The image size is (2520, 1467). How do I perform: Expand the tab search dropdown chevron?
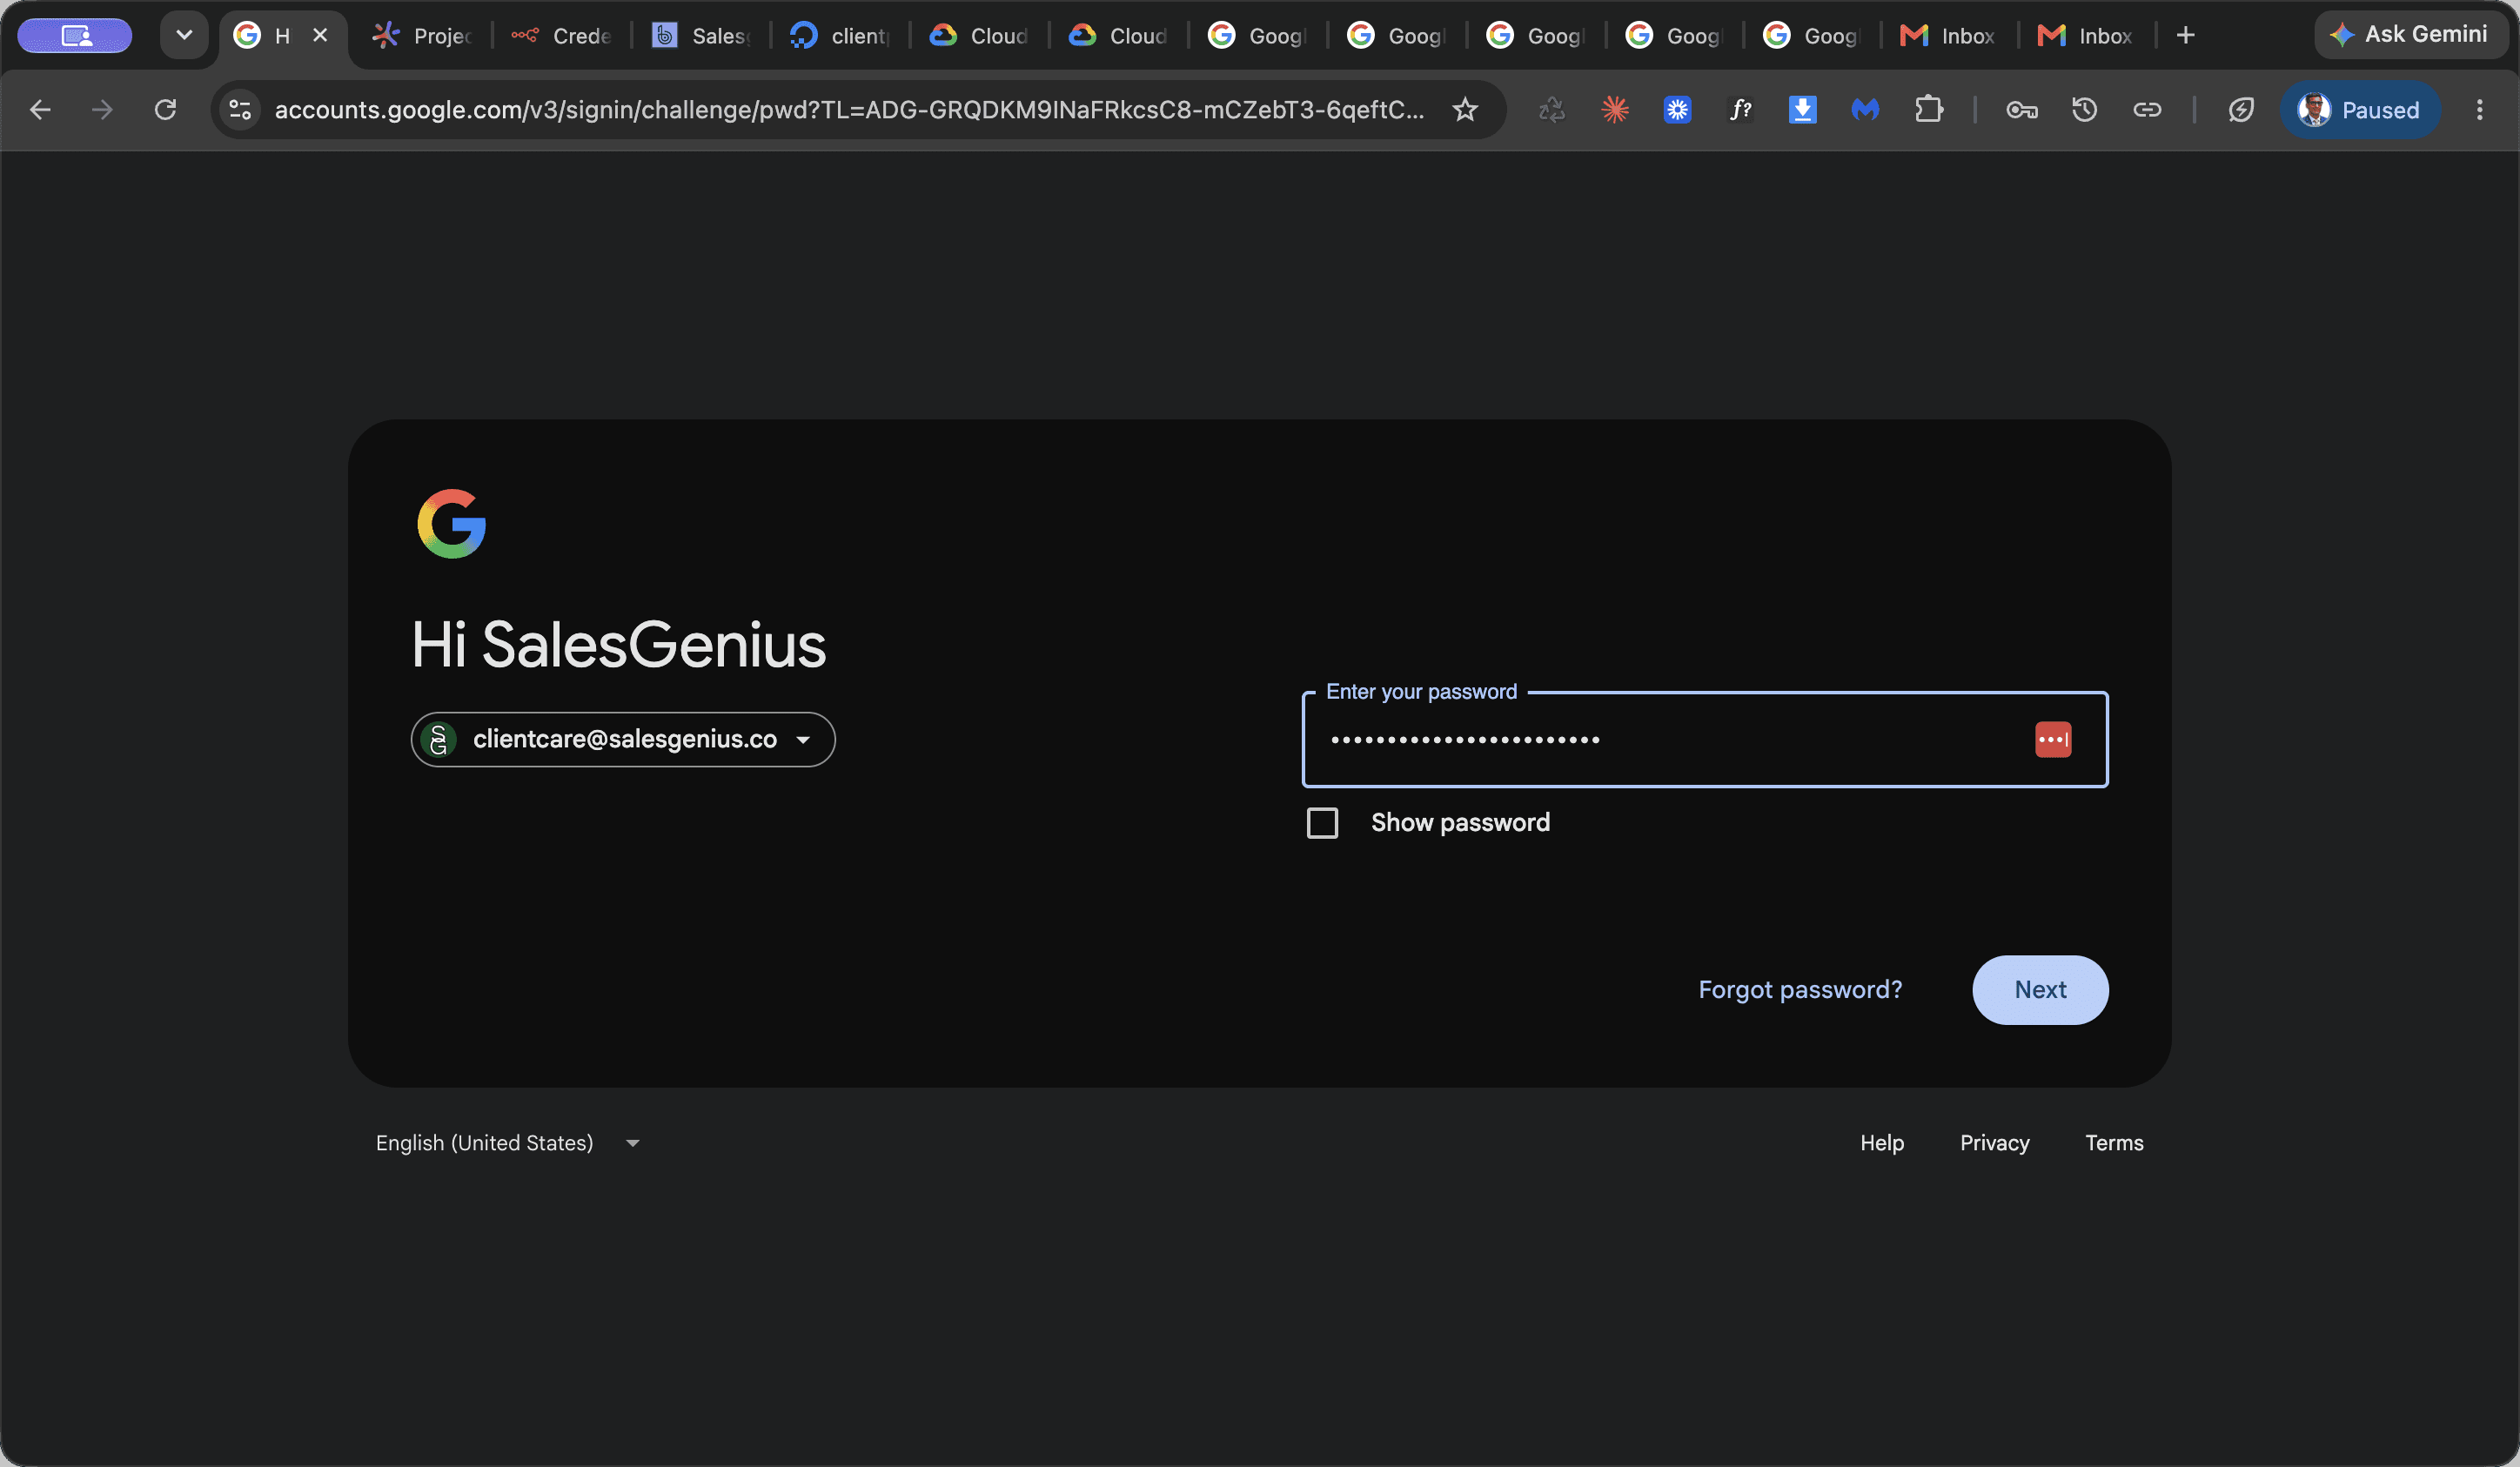184,36
